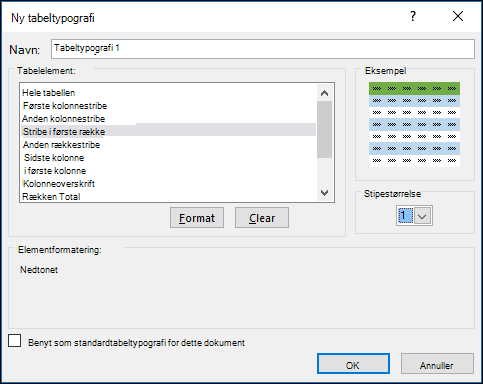The width and height of the screenshot is (483, 384).
Task: Click the list scroll-down arrow
Action: 324,193
